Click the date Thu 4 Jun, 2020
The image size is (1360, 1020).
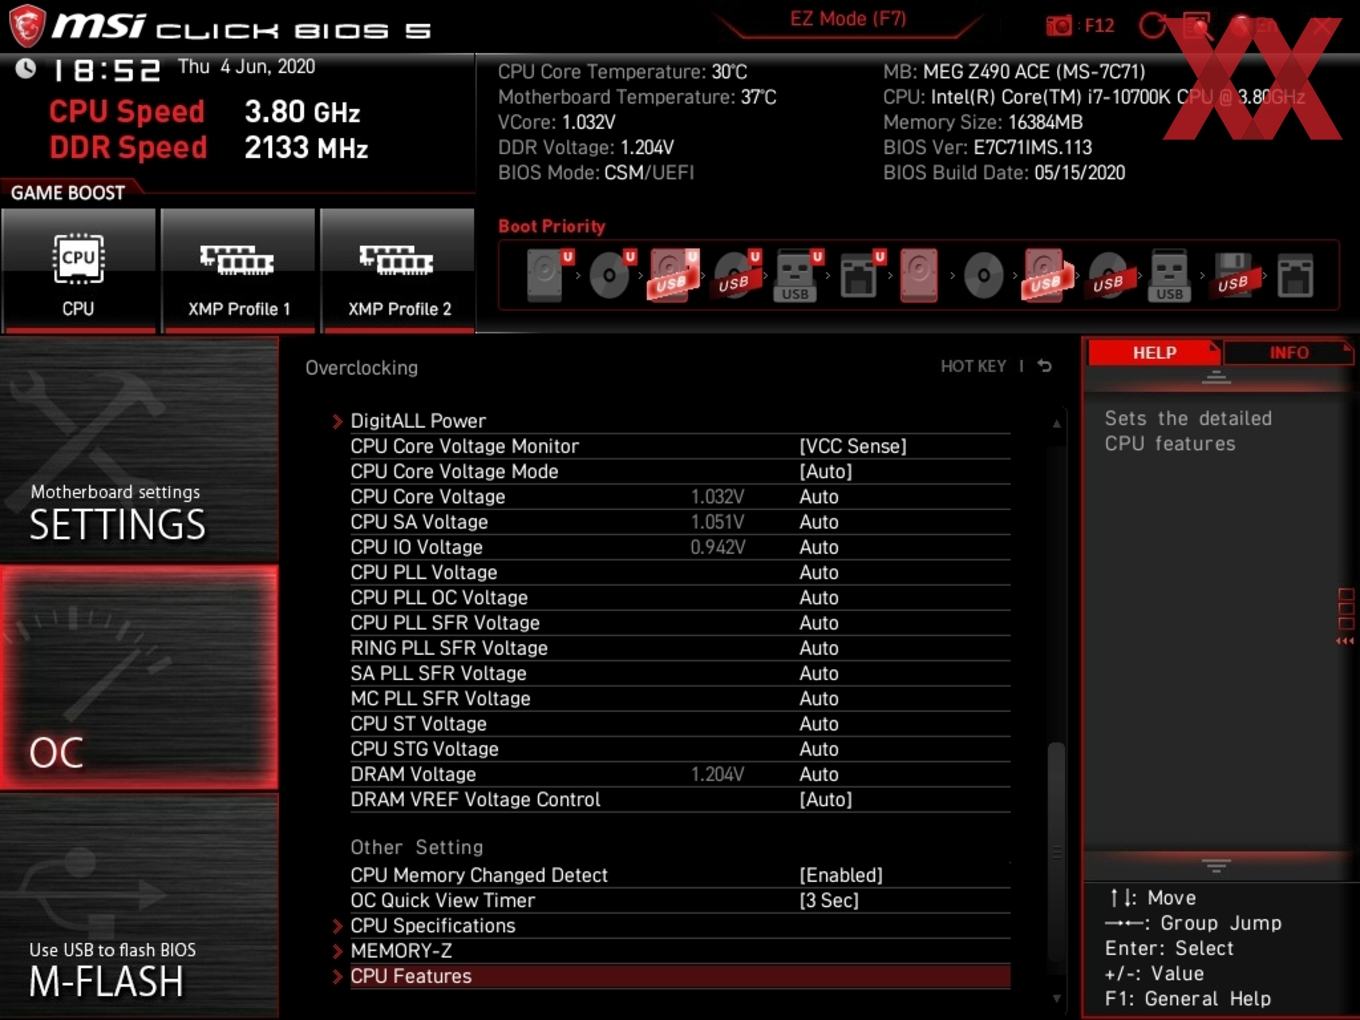click(x=246, y=67)
